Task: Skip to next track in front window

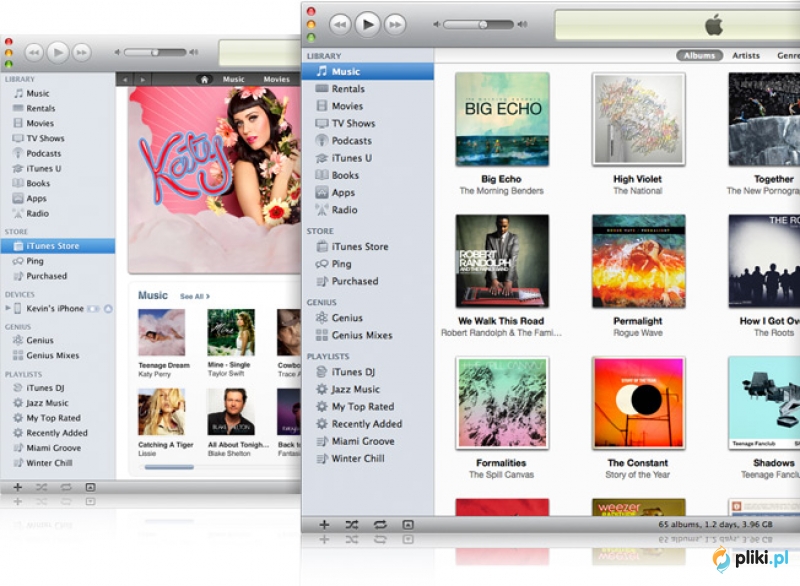Action: [395, 24]
